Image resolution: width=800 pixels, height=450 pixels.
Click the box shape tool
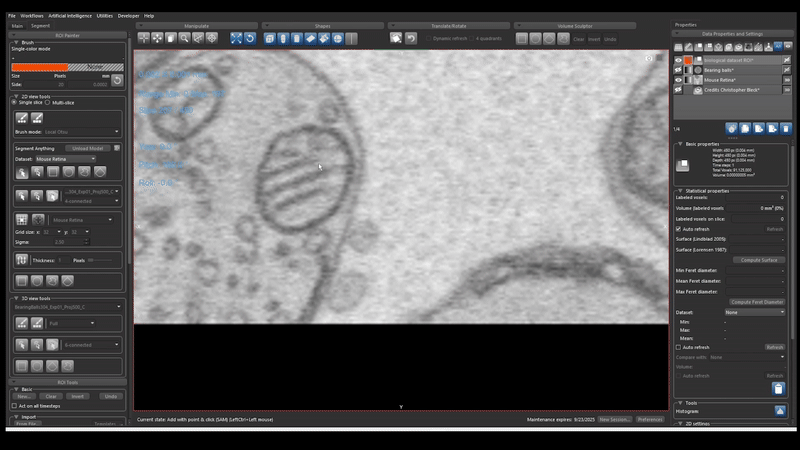pos(270,38)
